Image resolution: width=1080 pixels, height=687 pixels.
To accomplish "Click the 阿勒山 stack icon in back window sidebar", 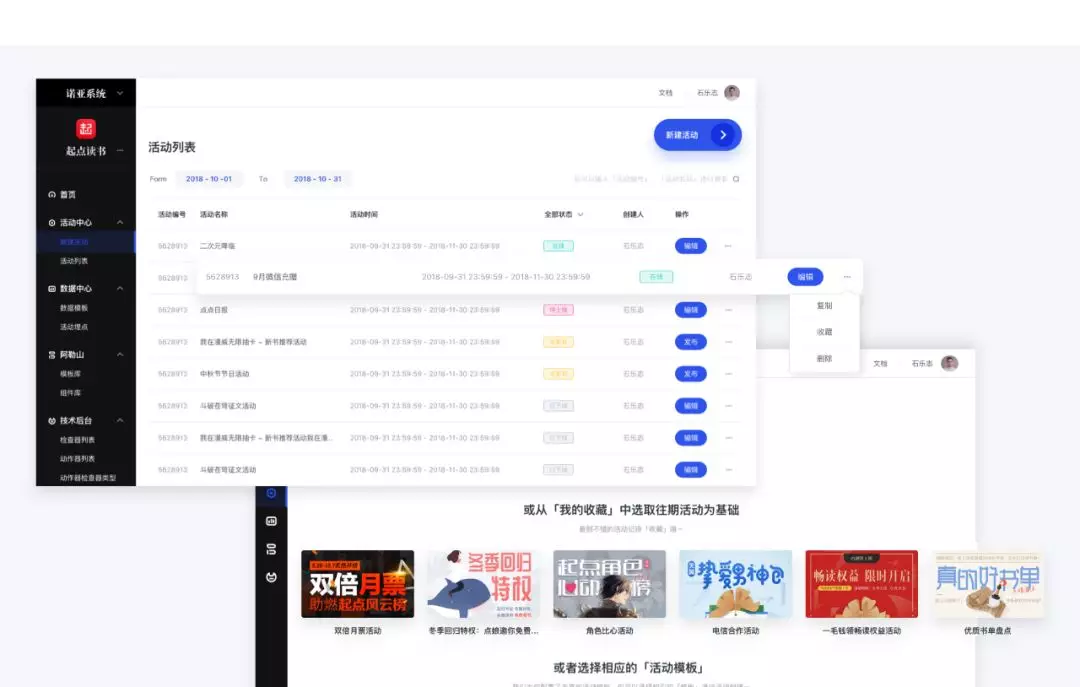I will 271,549.
